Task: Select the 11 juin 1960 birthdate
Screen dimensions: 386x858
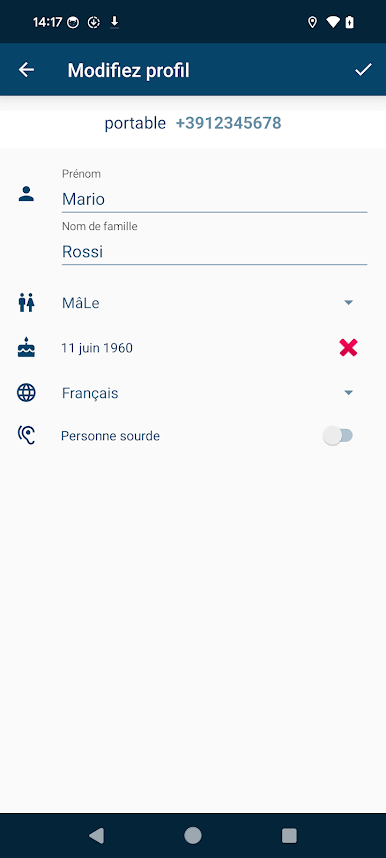Action: coord(97,348)
